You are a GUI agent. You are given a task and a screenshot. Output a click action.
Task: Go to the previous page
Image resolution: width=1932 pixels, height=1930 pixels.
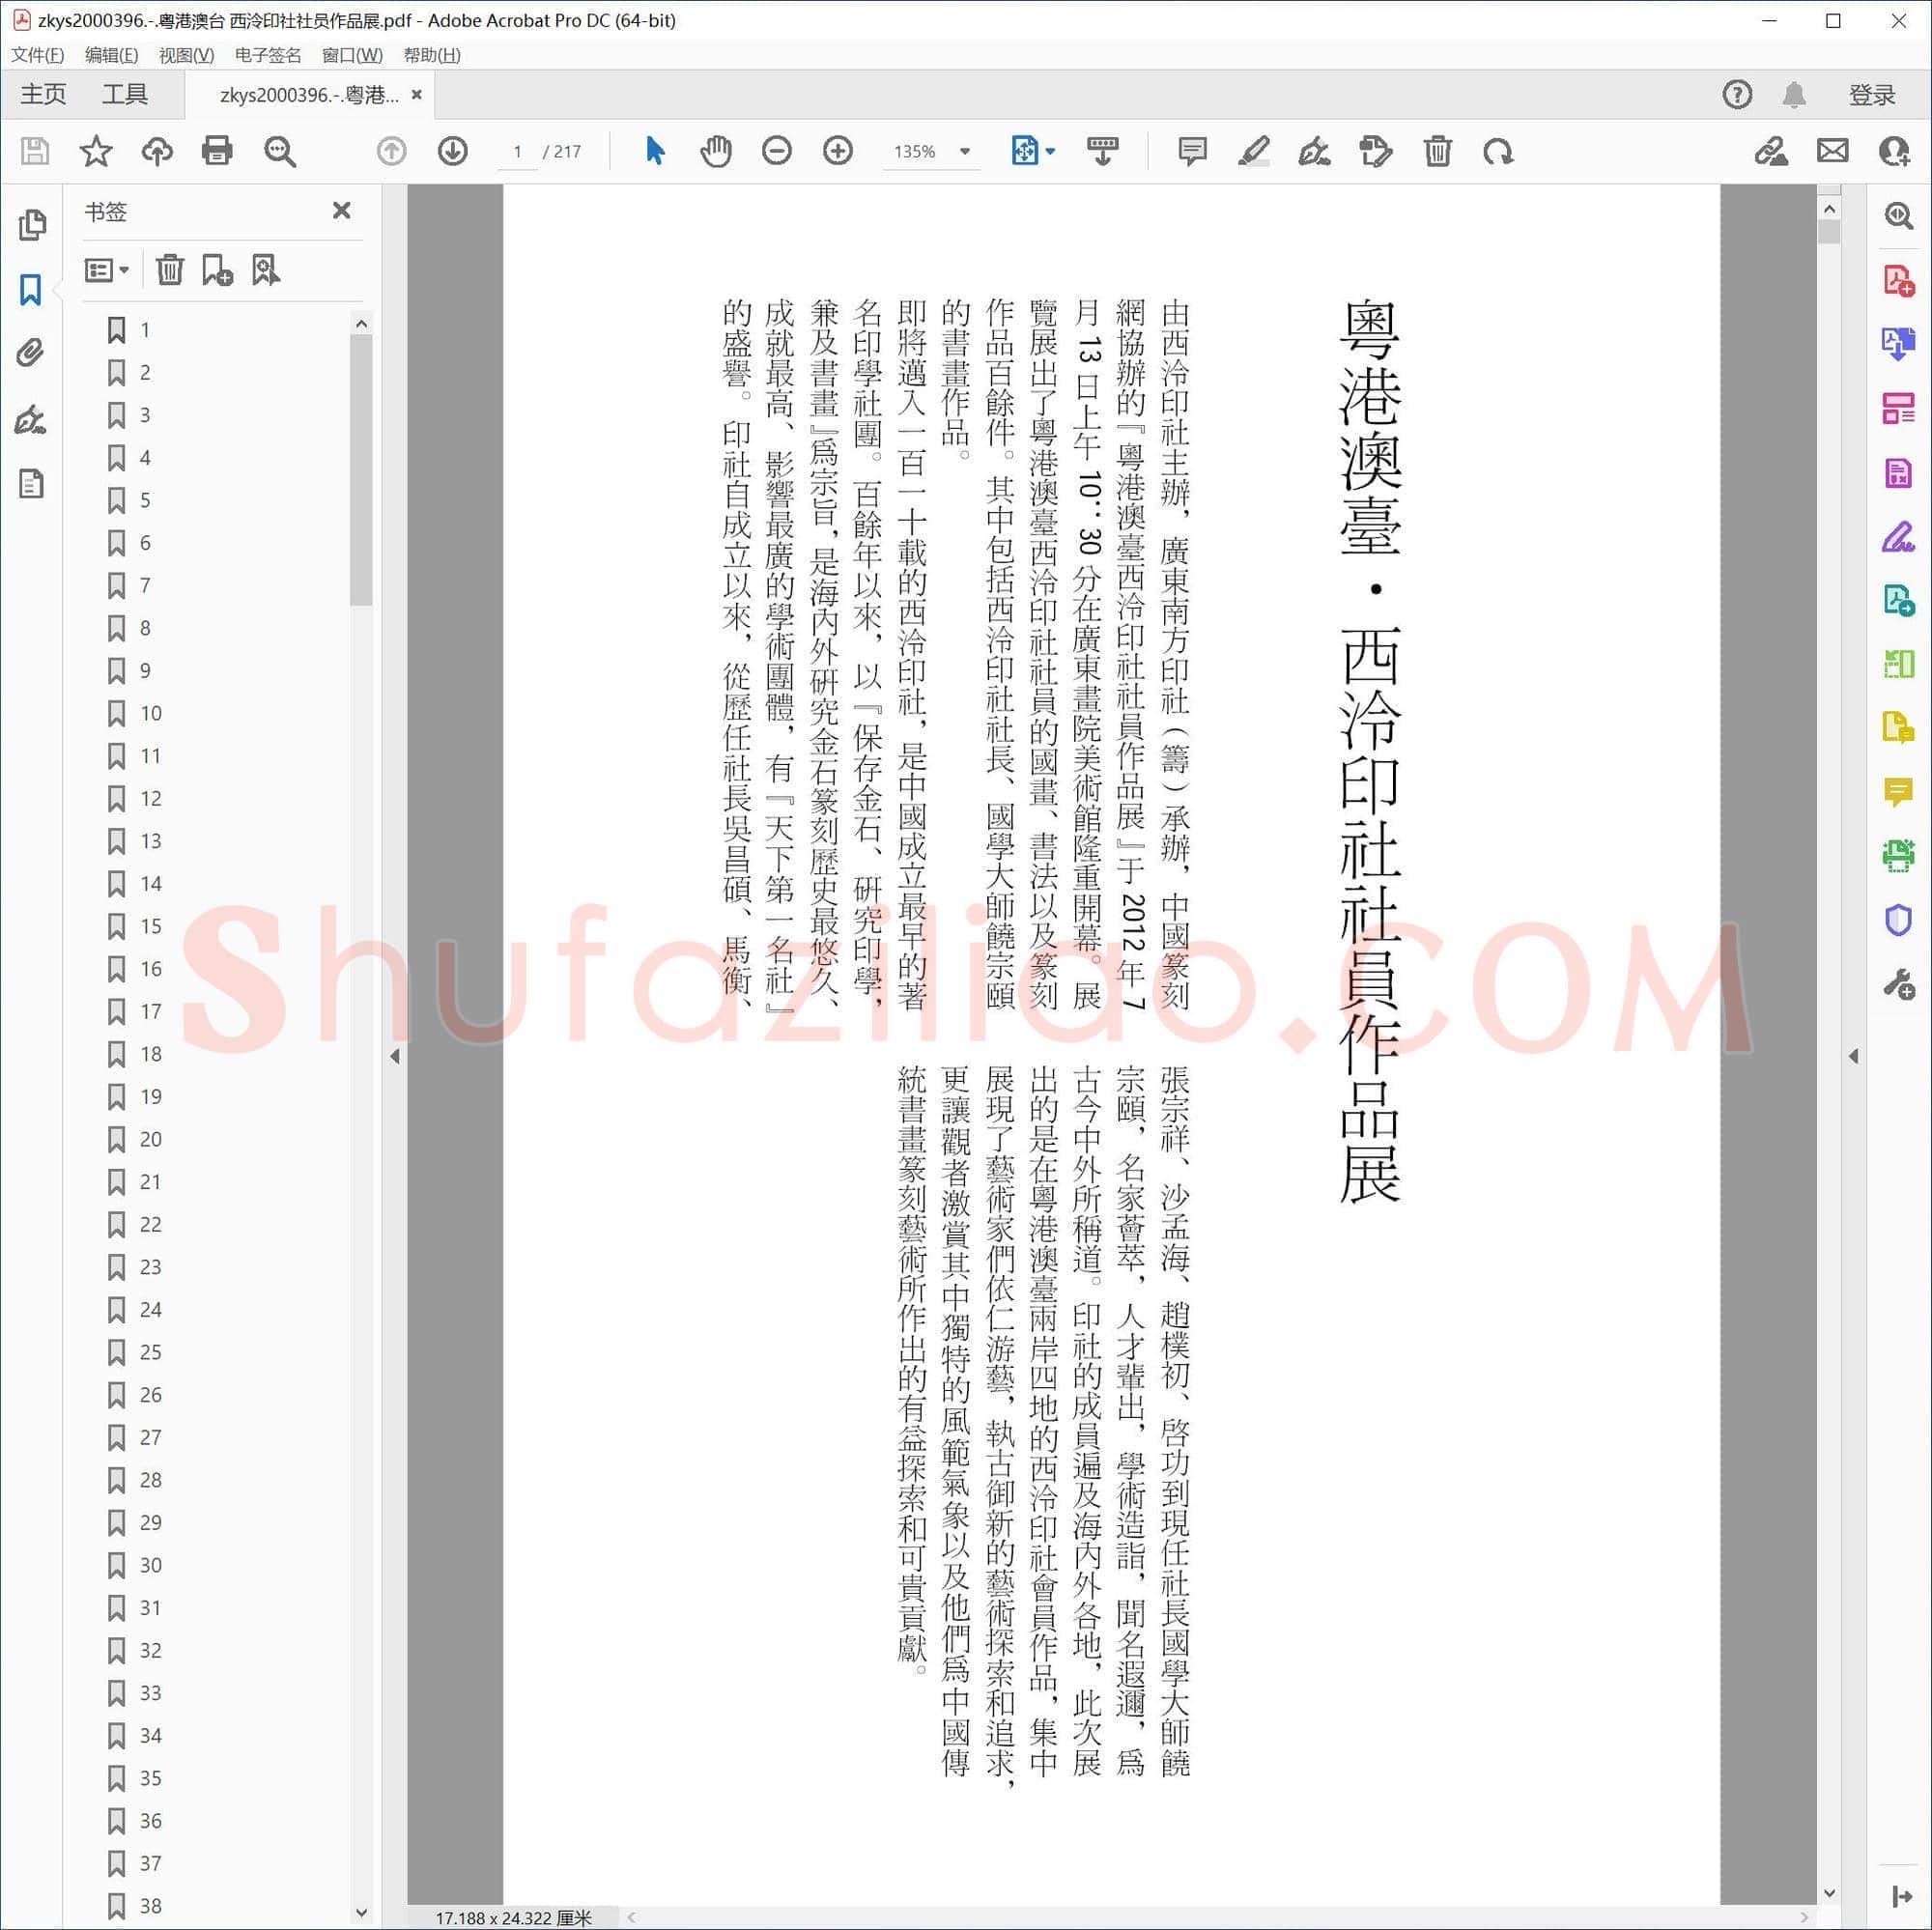[391, 151]
